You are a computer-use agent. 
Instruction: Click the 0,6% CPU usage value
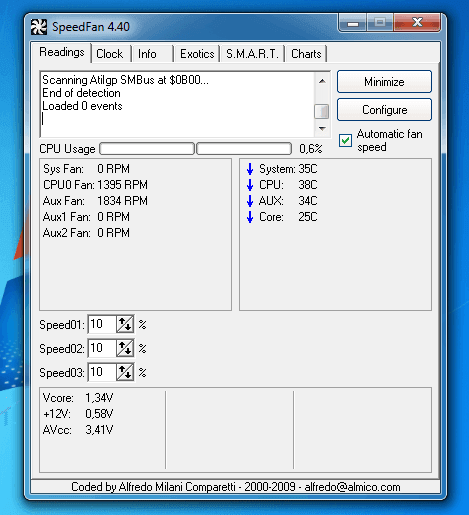311,149
